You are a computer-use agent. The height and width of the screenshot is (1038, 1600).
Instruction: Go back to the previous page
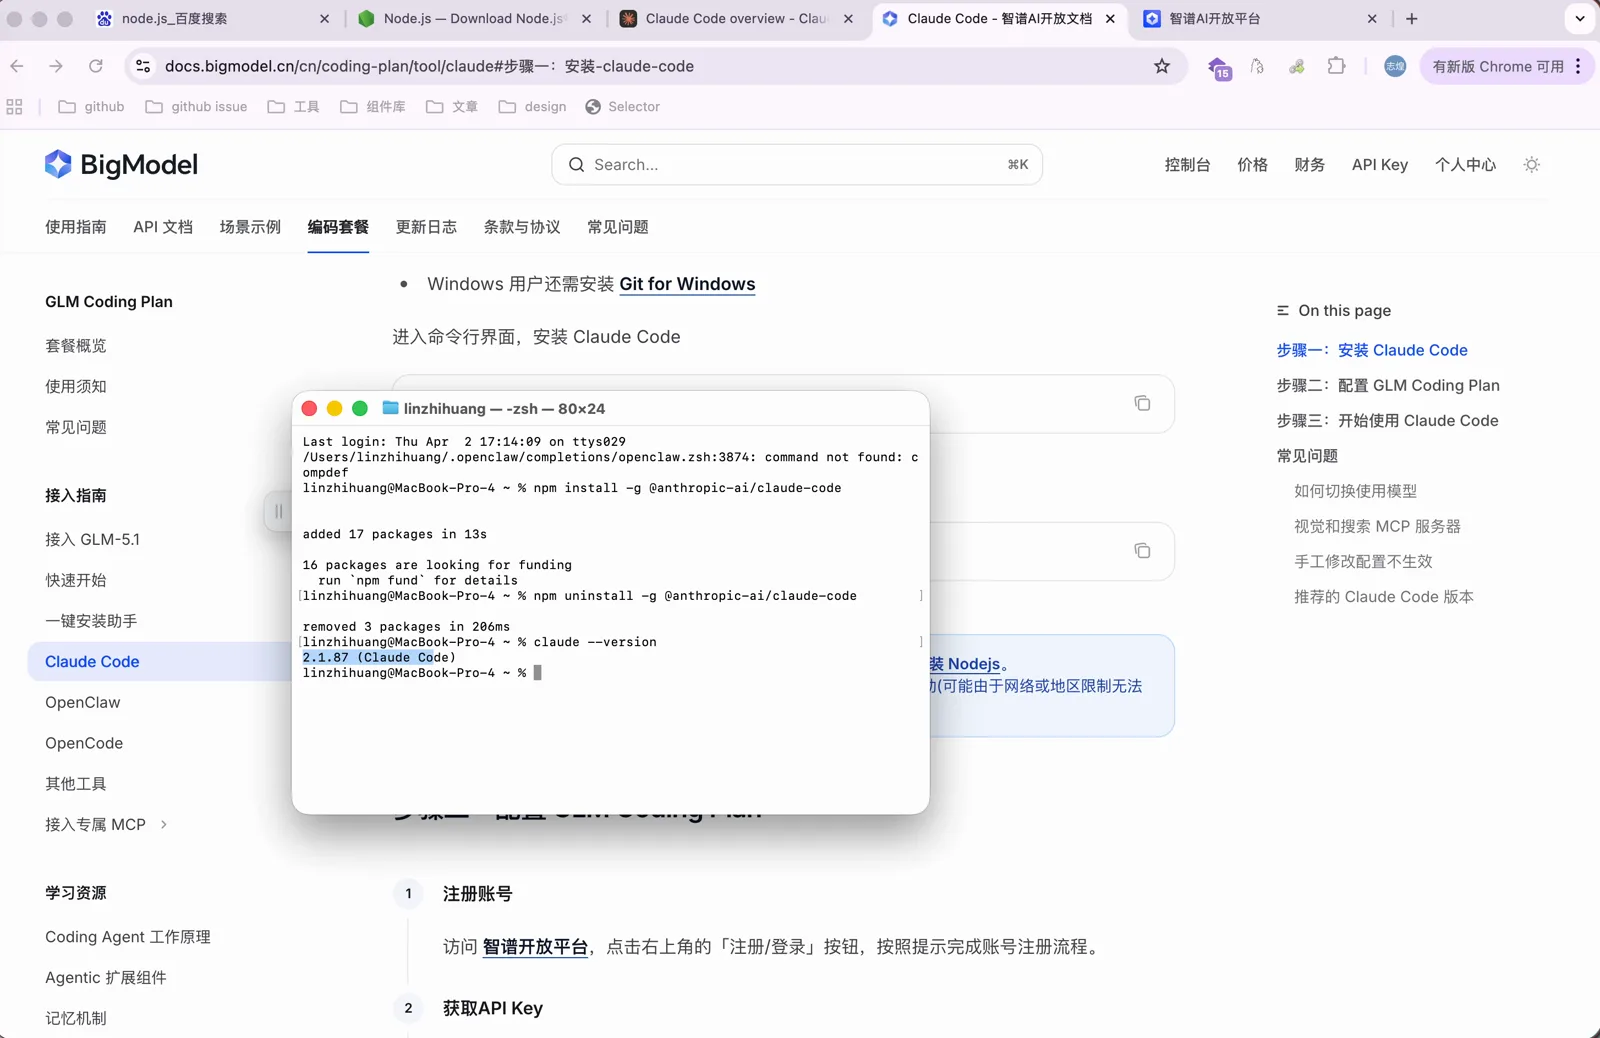click(x=17, y=66)
